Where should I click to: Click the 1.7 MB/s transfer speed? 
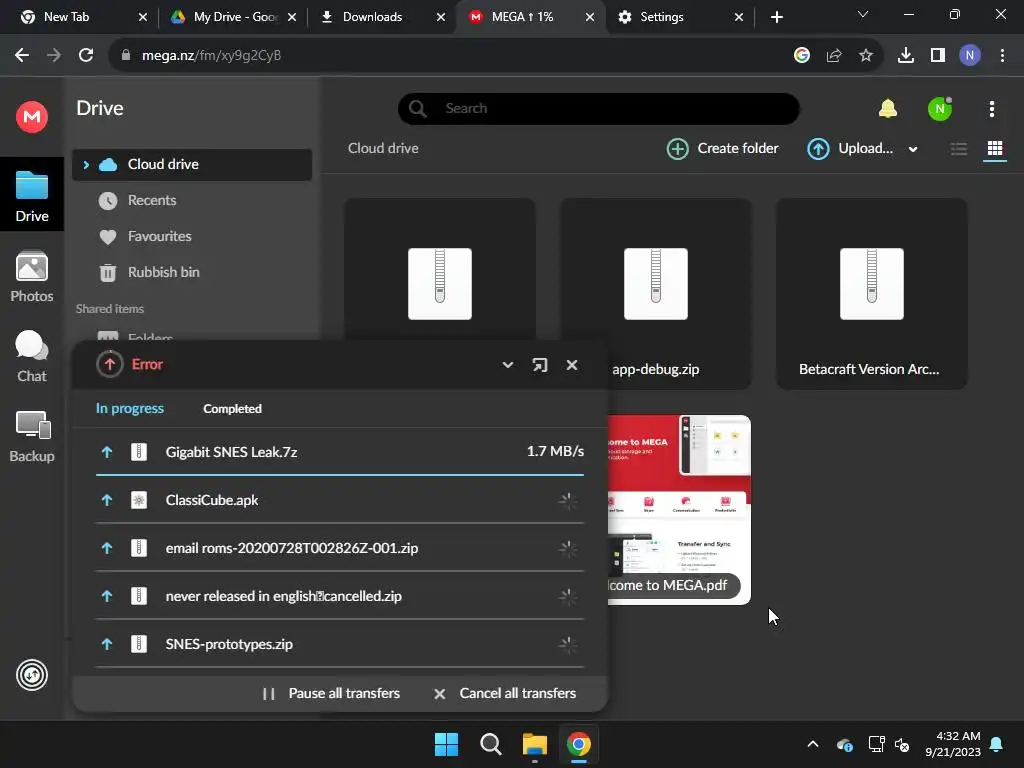point(555,451)
